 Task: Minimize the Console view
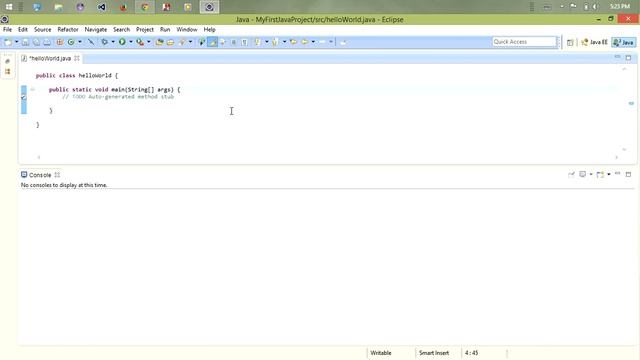(618, 174)
